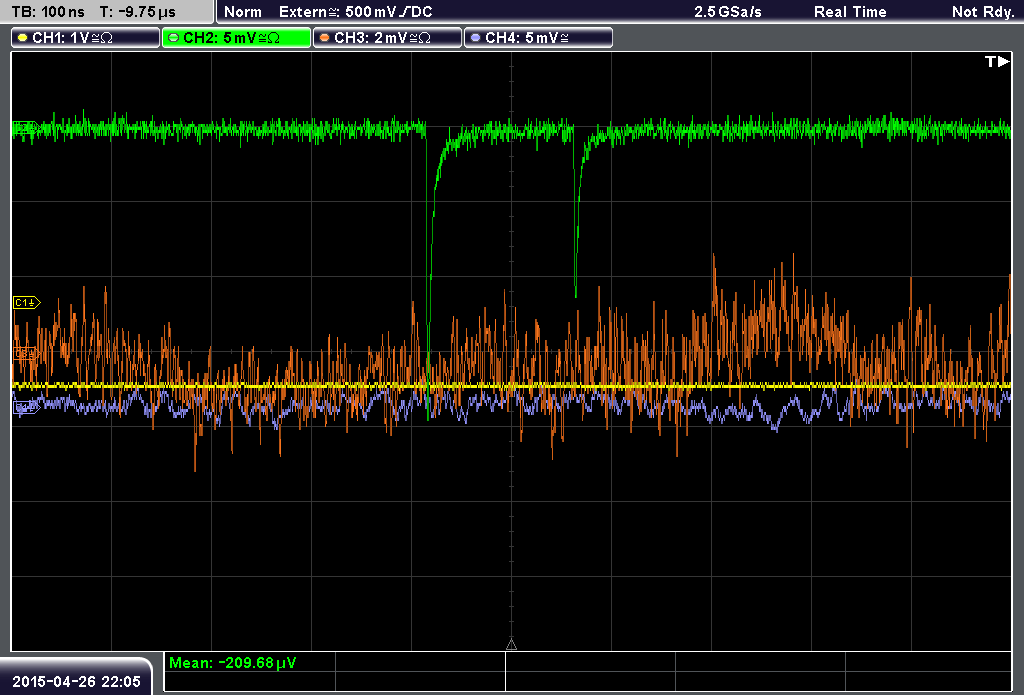Click the 2.5 GSa/s sample rate readout
The height and width of the screenshot is (695, 1024).
tap(728, 12)
